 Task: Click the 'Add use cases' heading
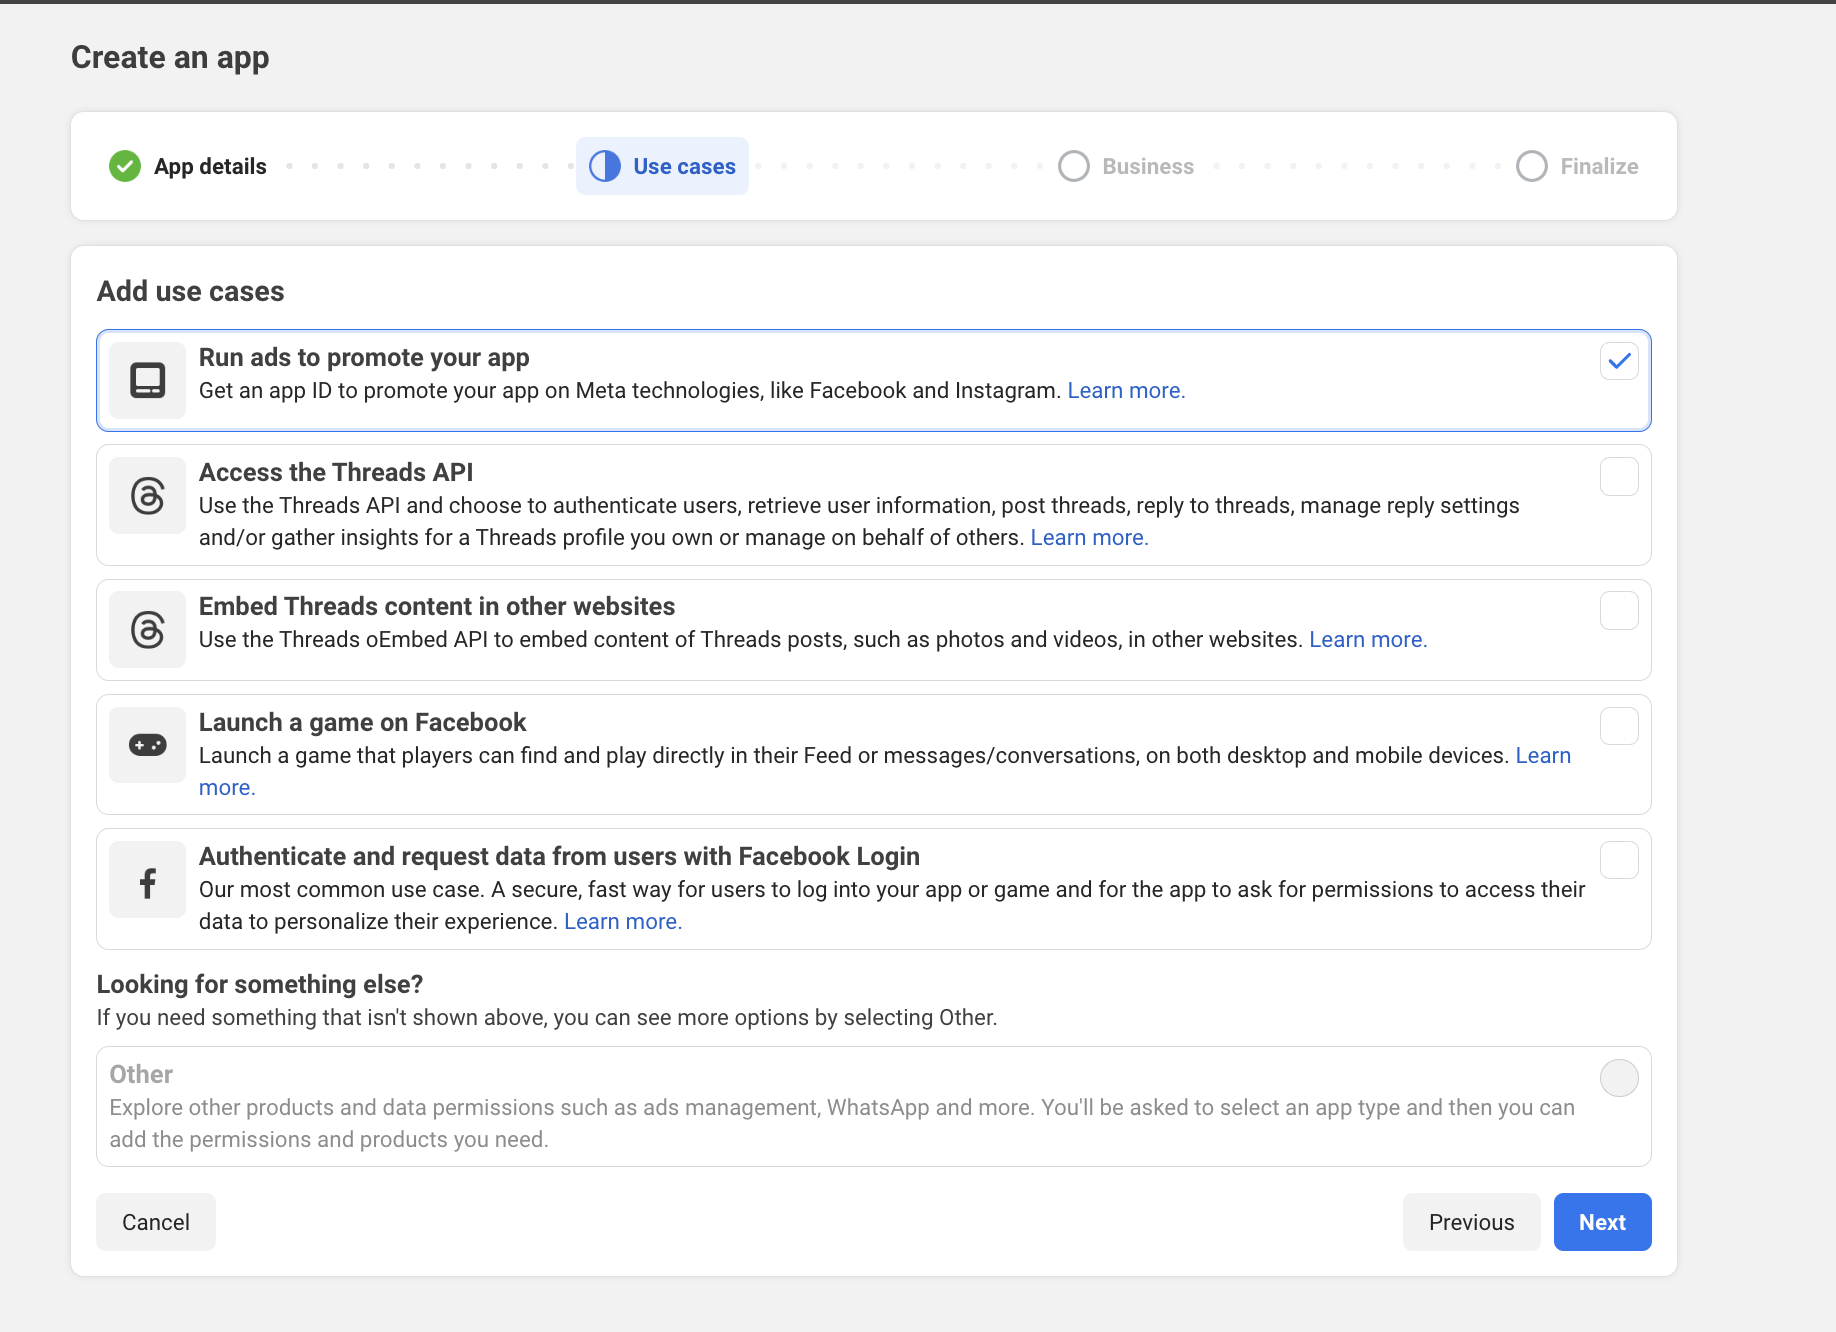pos(191,291)
